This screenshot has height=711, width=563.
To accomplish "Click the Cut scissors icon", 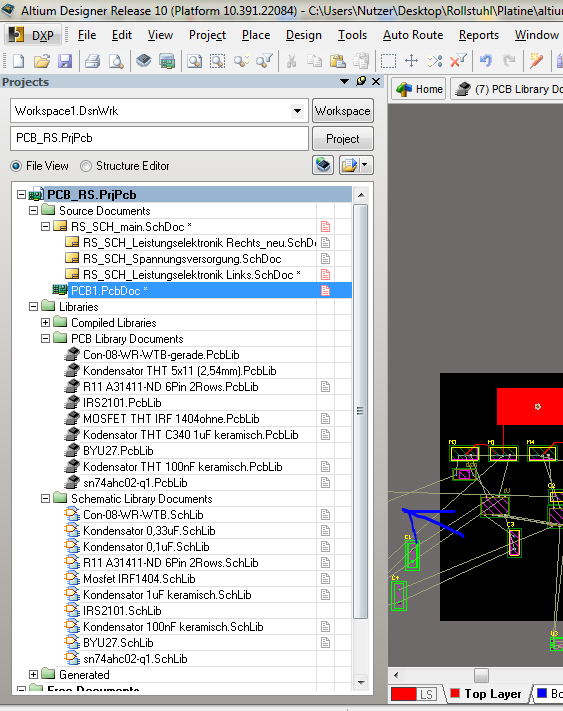I will (291, 61).
